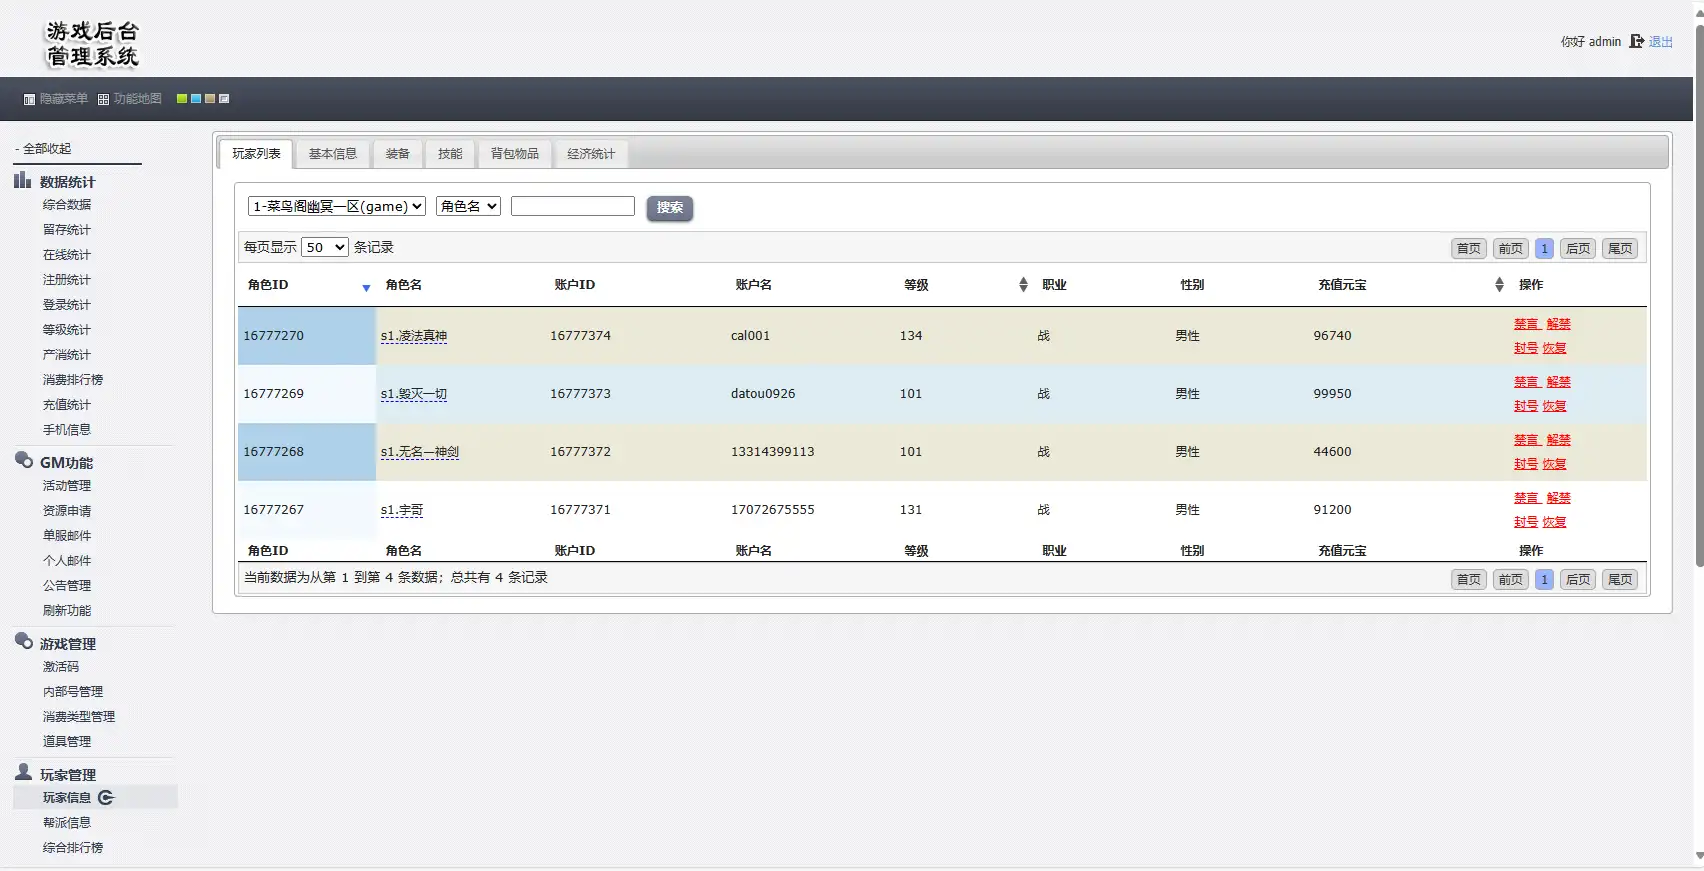Click the 玩家管理 person icon

(x=24, y=772)
